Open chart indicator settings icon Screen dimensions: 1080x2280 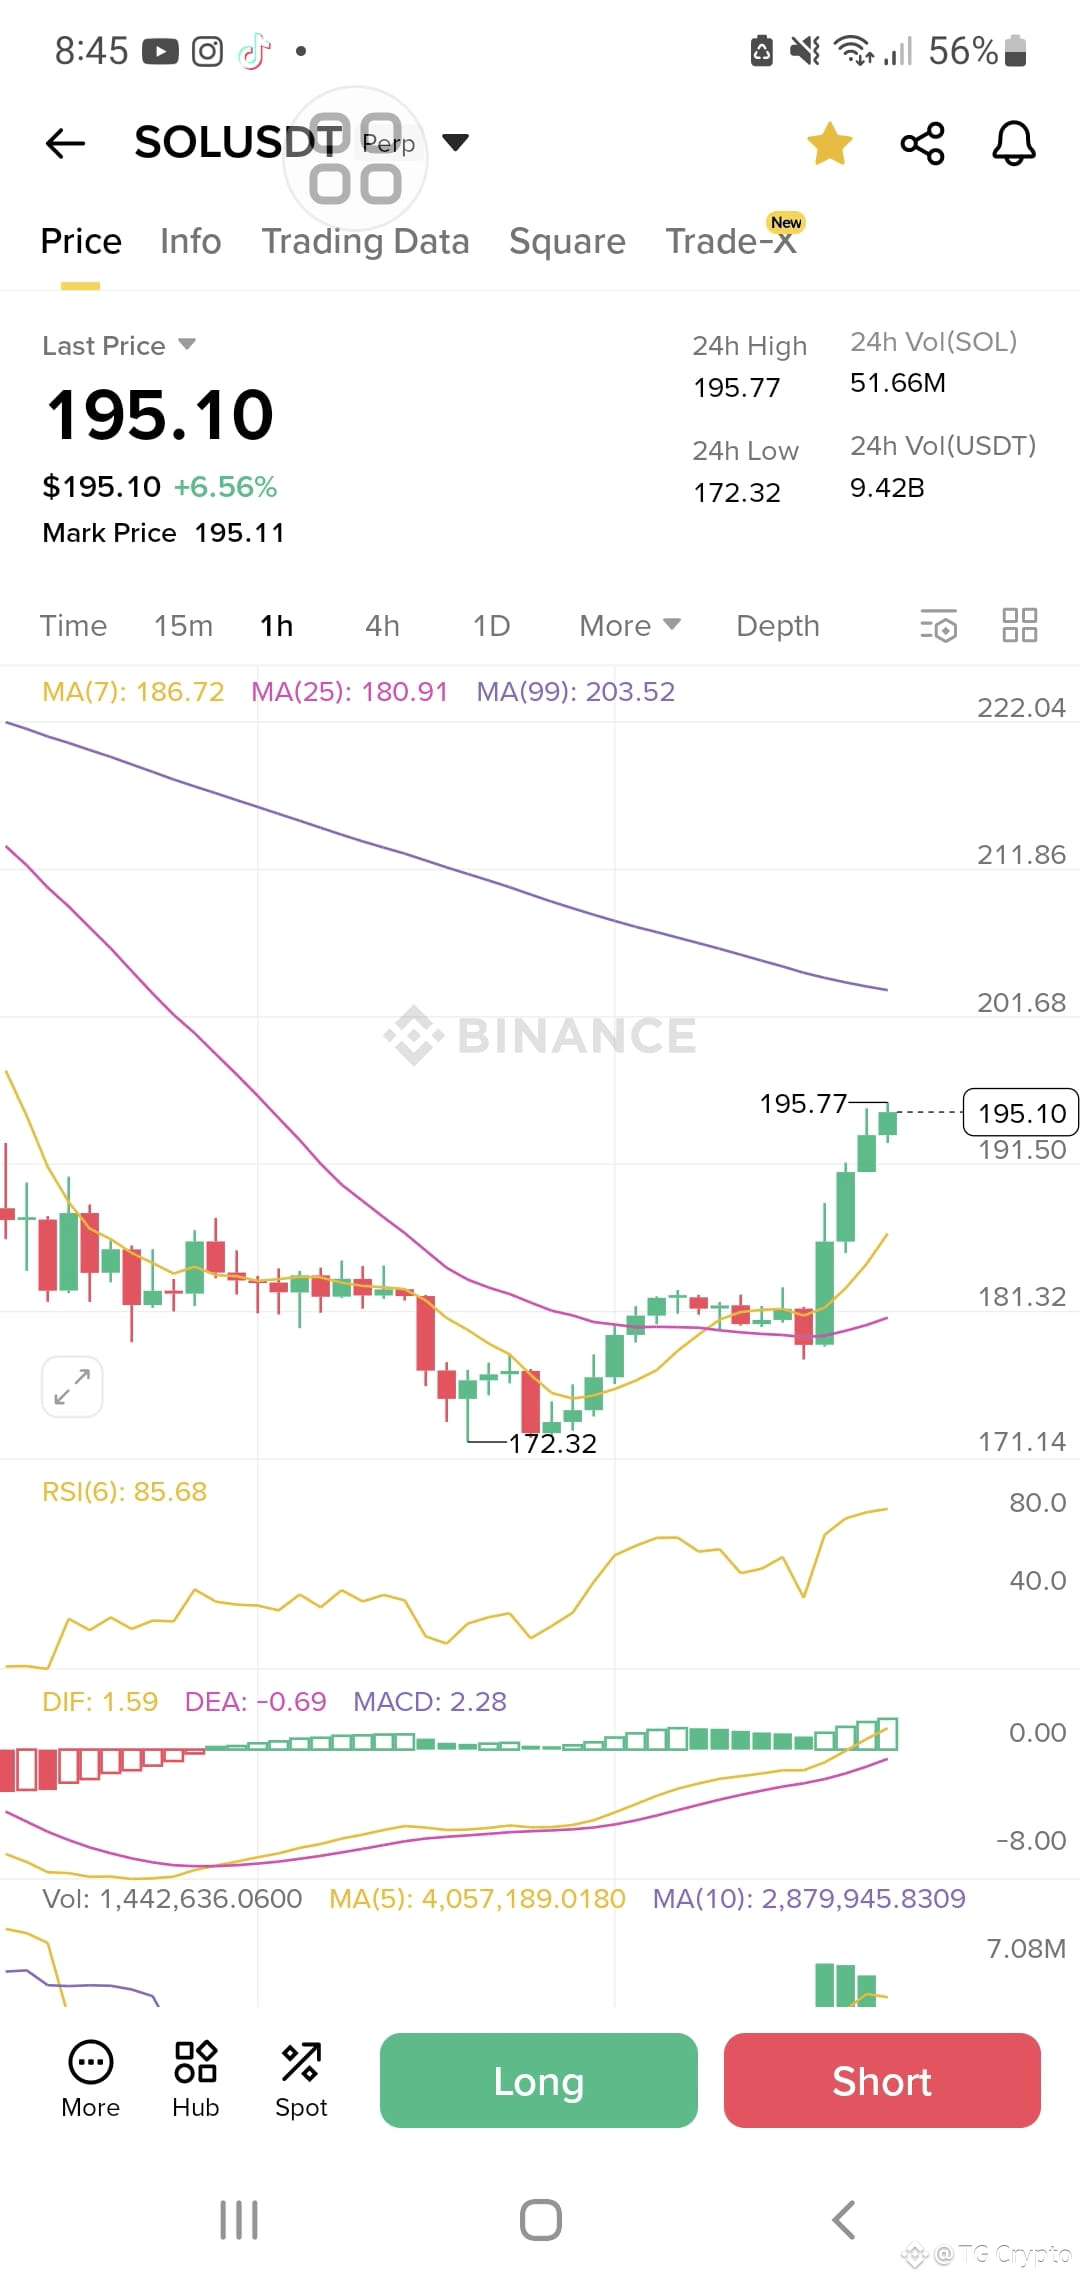pyautogui.click(x=939, y=626)
